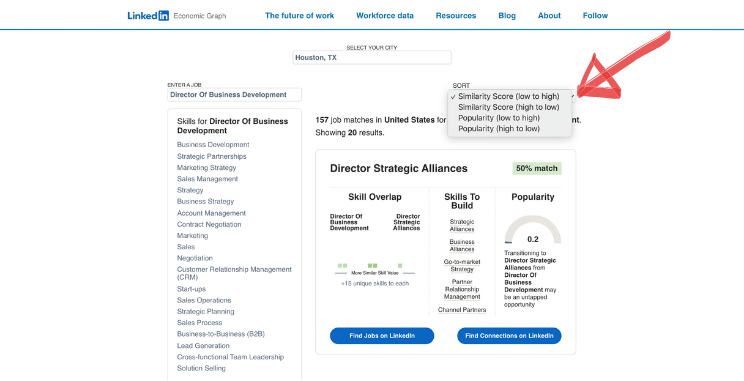
Task: Open The future of work menu
Action: (x=299, y=16)
